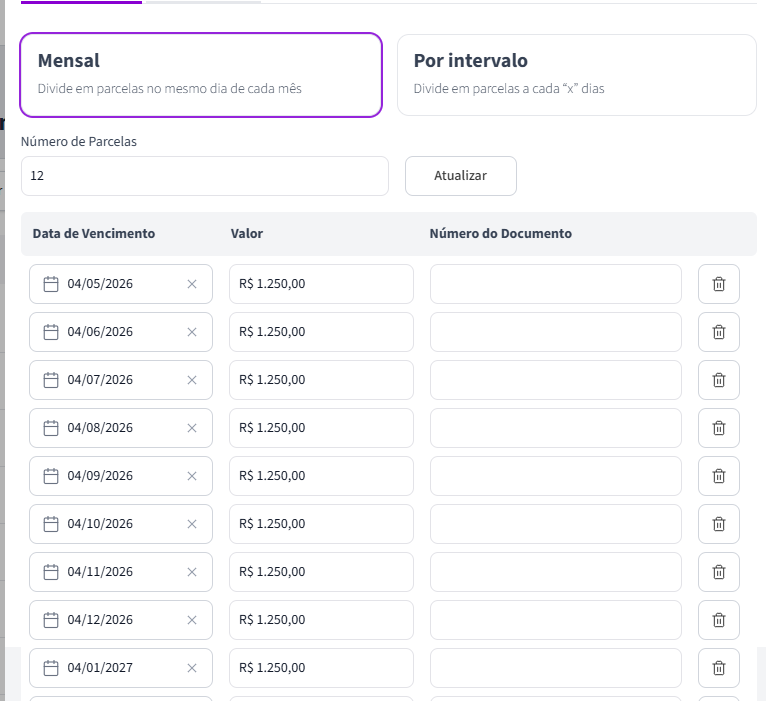Focus document number field for 04/06/2026

(556, 332)
